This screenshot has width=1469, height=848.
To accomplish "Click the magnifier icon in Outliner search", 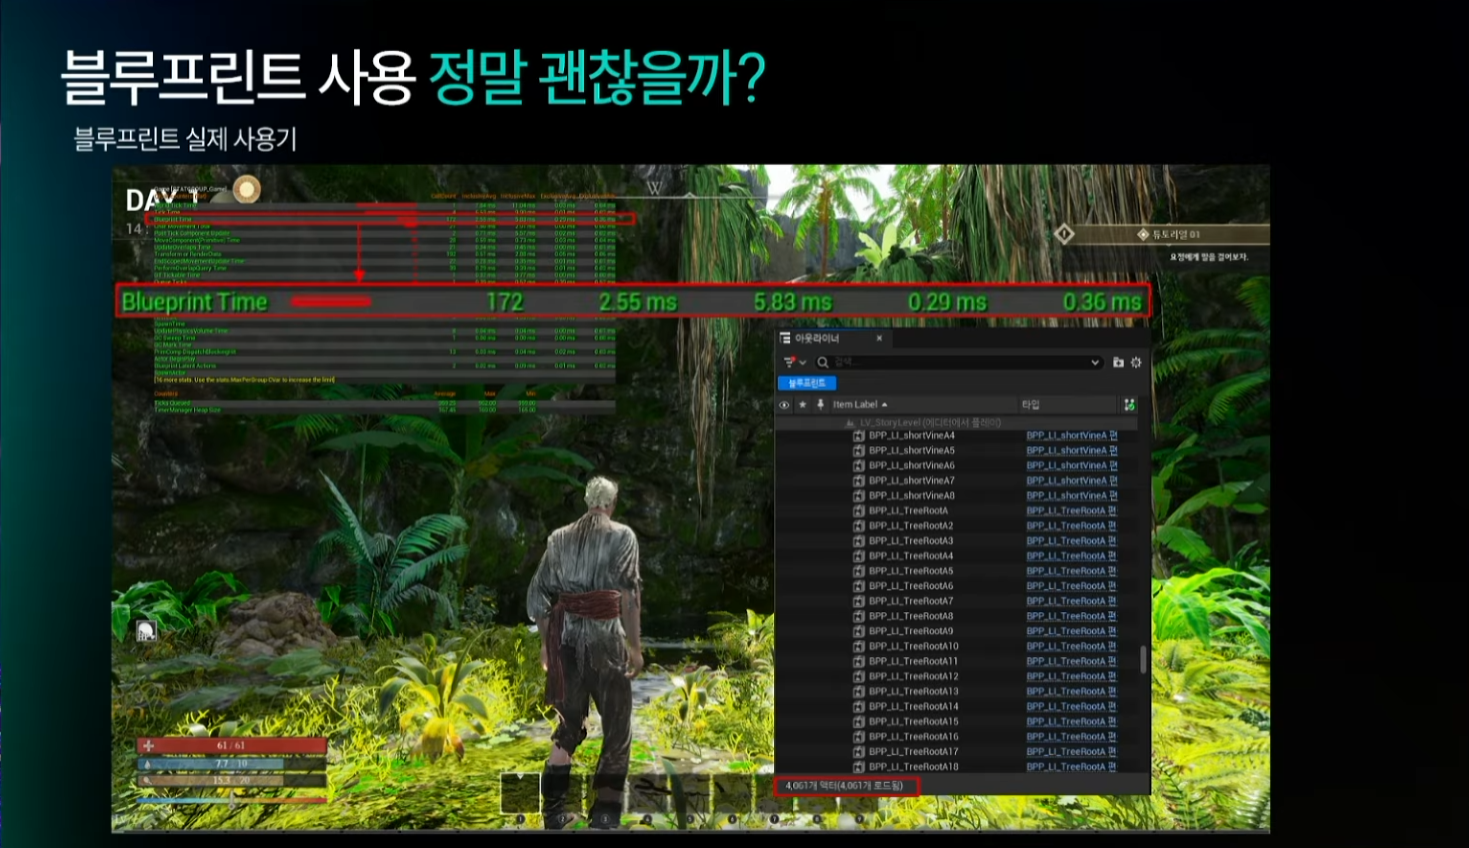I will [823, 362].
